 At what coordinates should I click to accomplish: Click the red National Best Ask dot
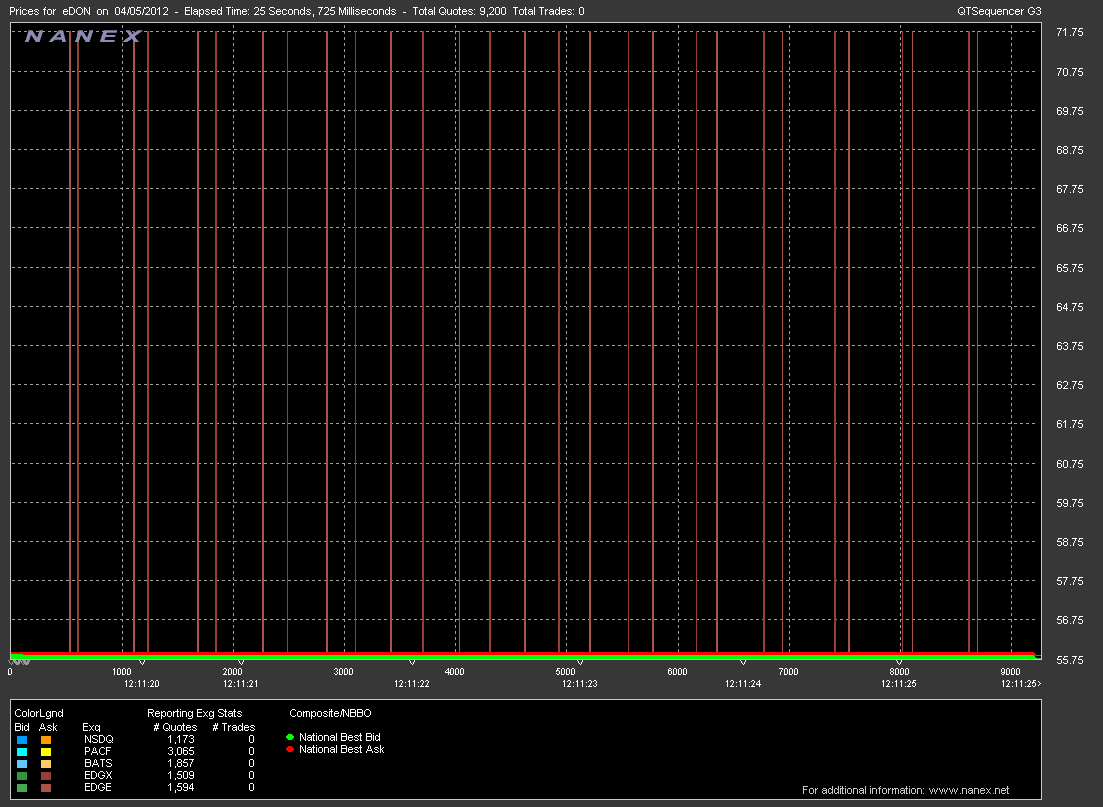click(x=290, y=749)
